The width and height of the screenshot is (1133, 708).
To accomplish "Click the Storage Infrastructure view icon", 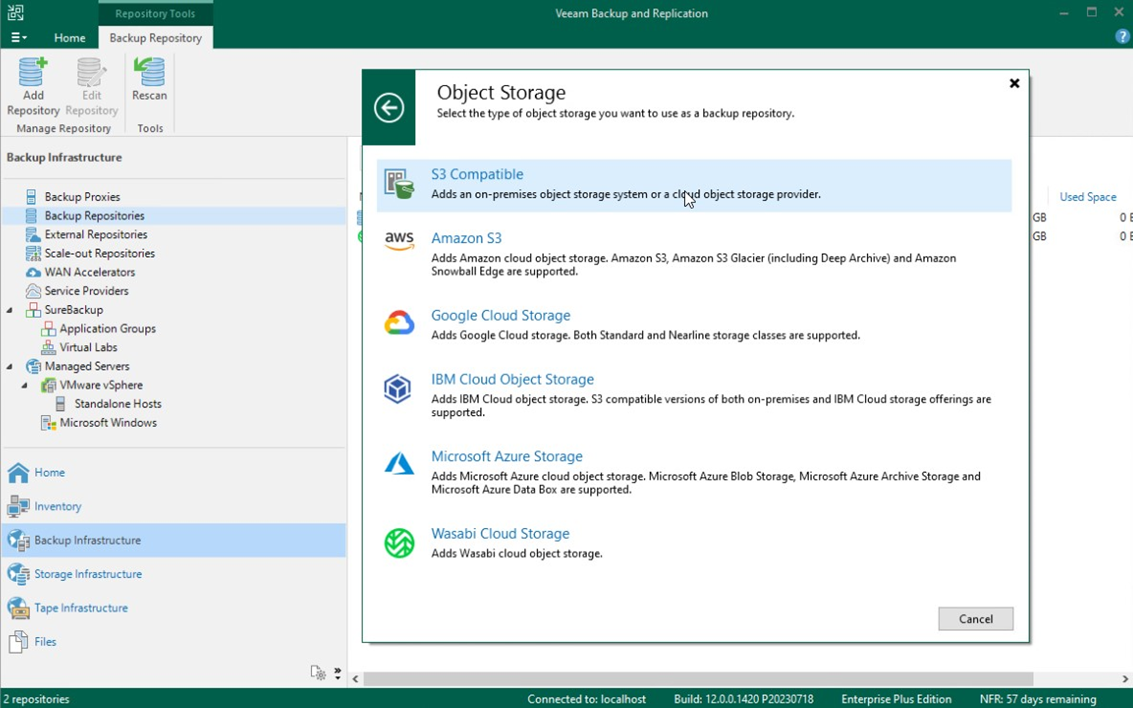I will (18, 574).
